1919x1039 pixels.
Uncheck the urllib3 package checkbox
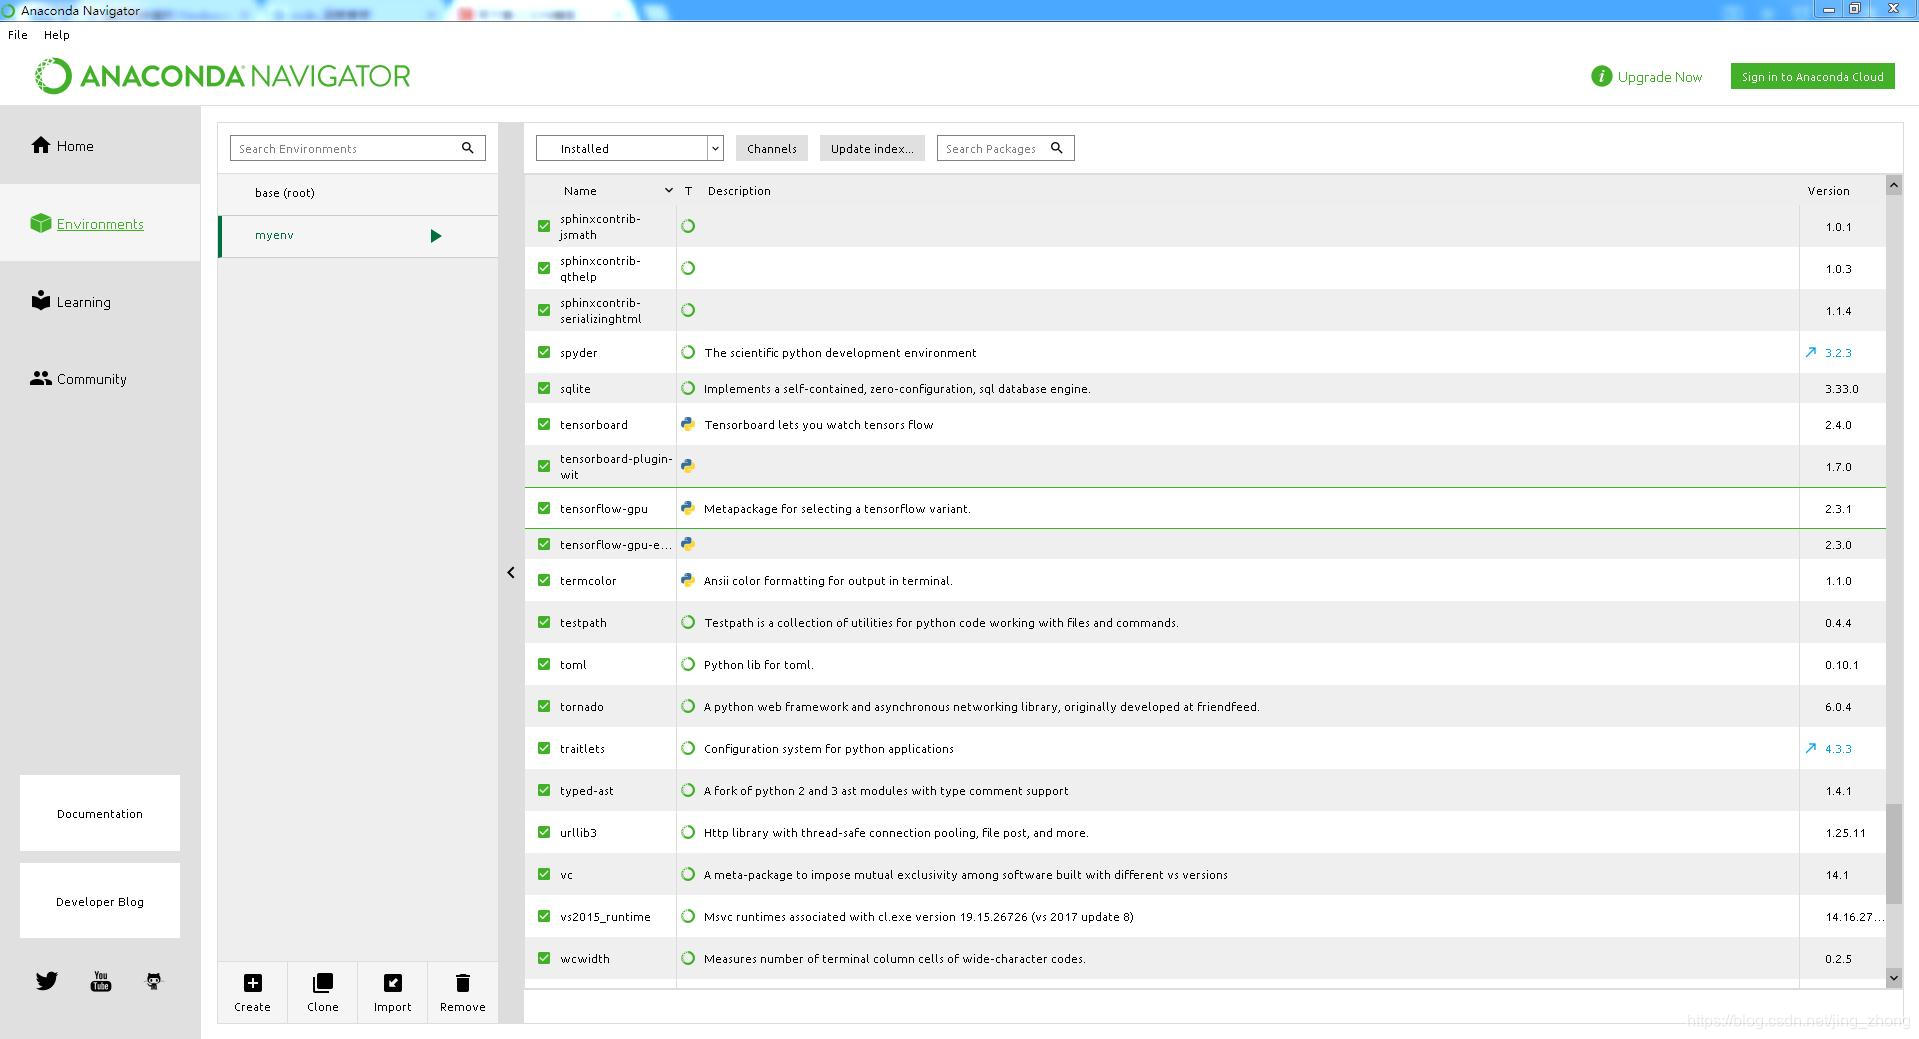click(544, 832)
